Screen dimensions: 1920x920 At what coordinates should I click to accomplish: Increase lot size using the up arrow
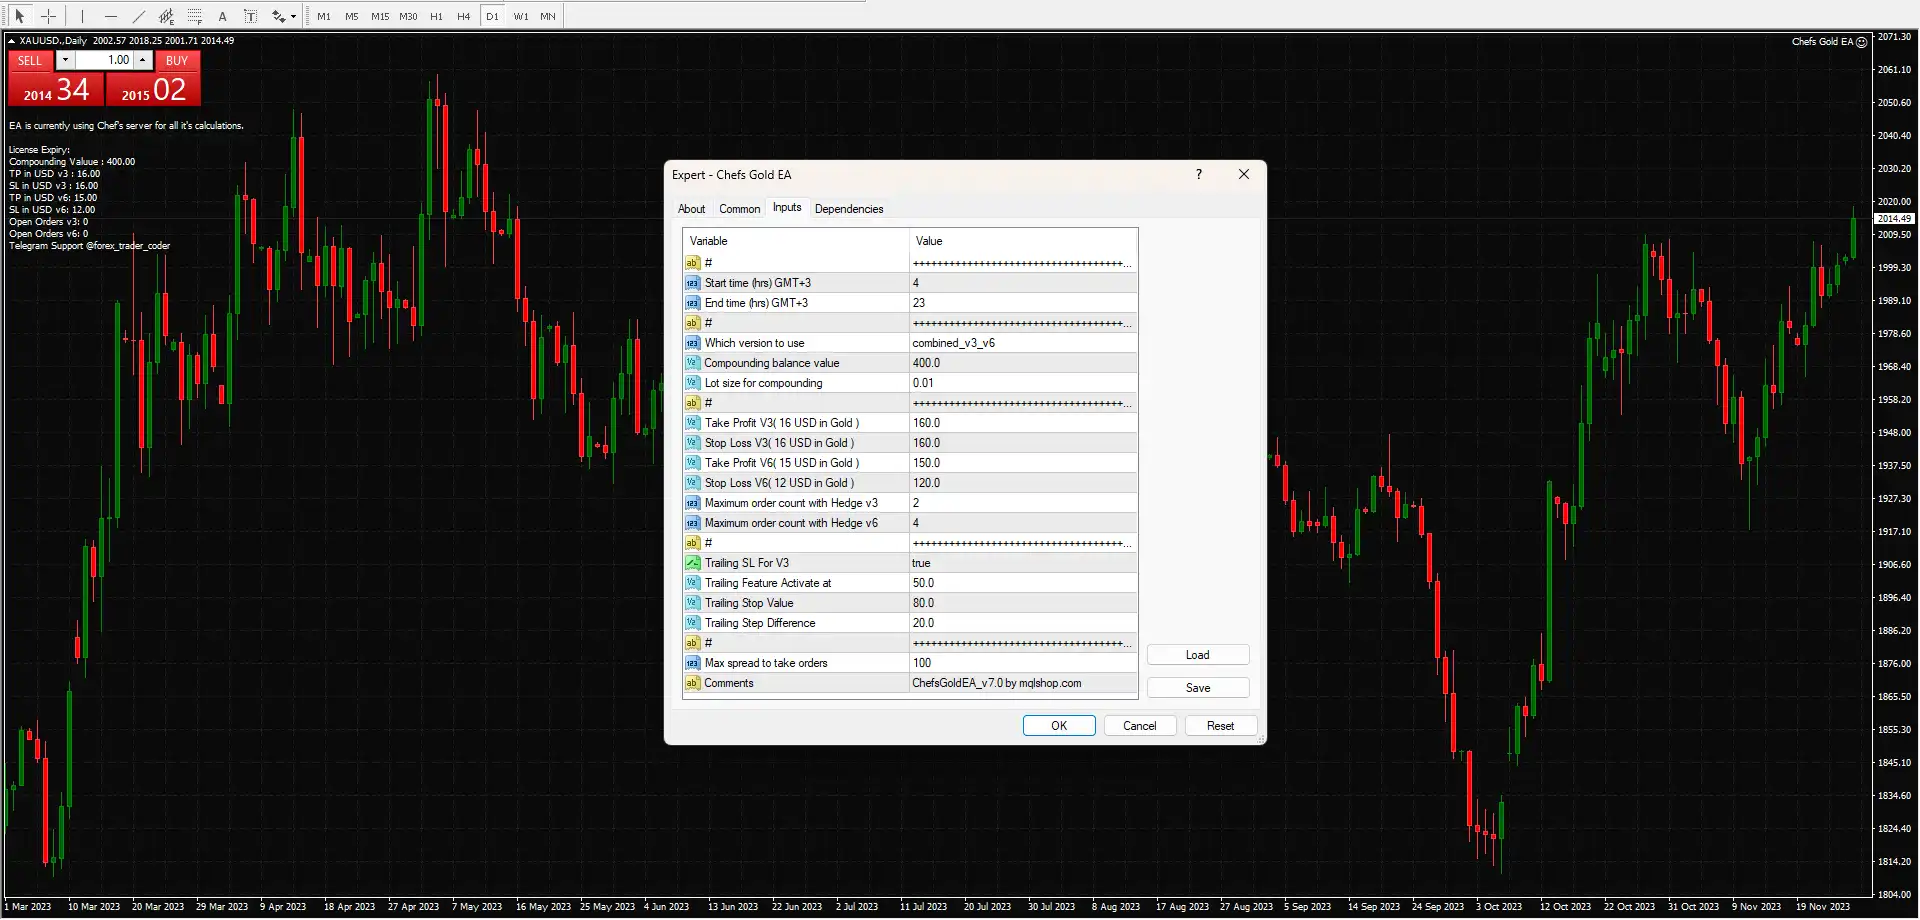coord(142,60)
